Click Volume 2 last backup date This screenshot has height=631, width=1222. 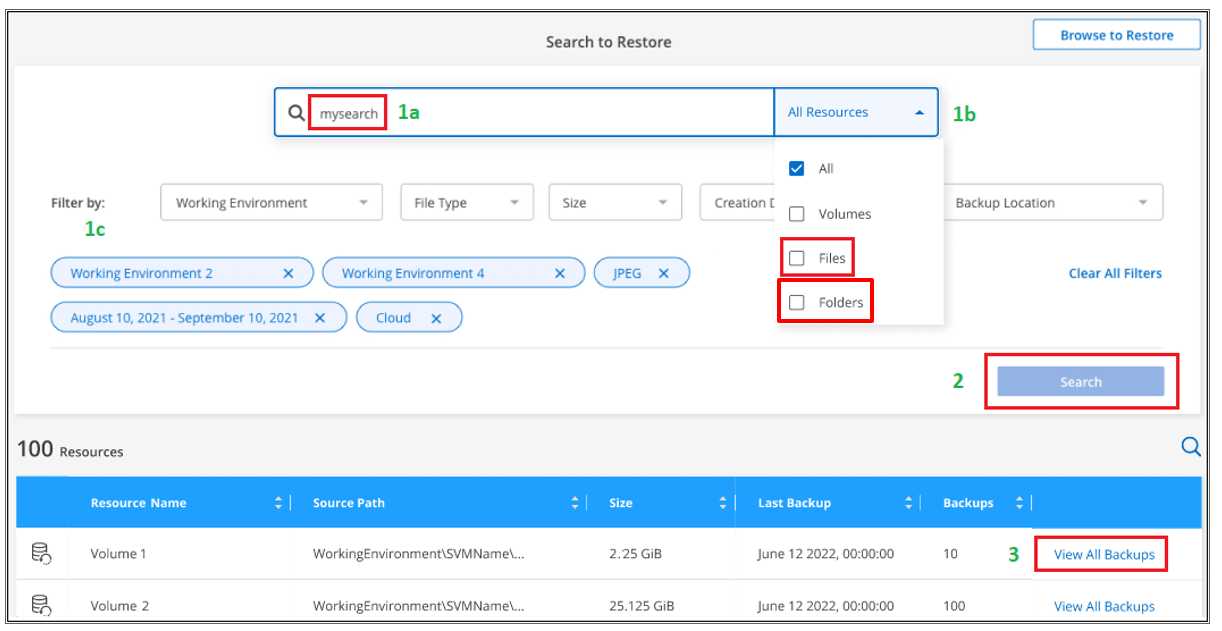coord(826,606)
